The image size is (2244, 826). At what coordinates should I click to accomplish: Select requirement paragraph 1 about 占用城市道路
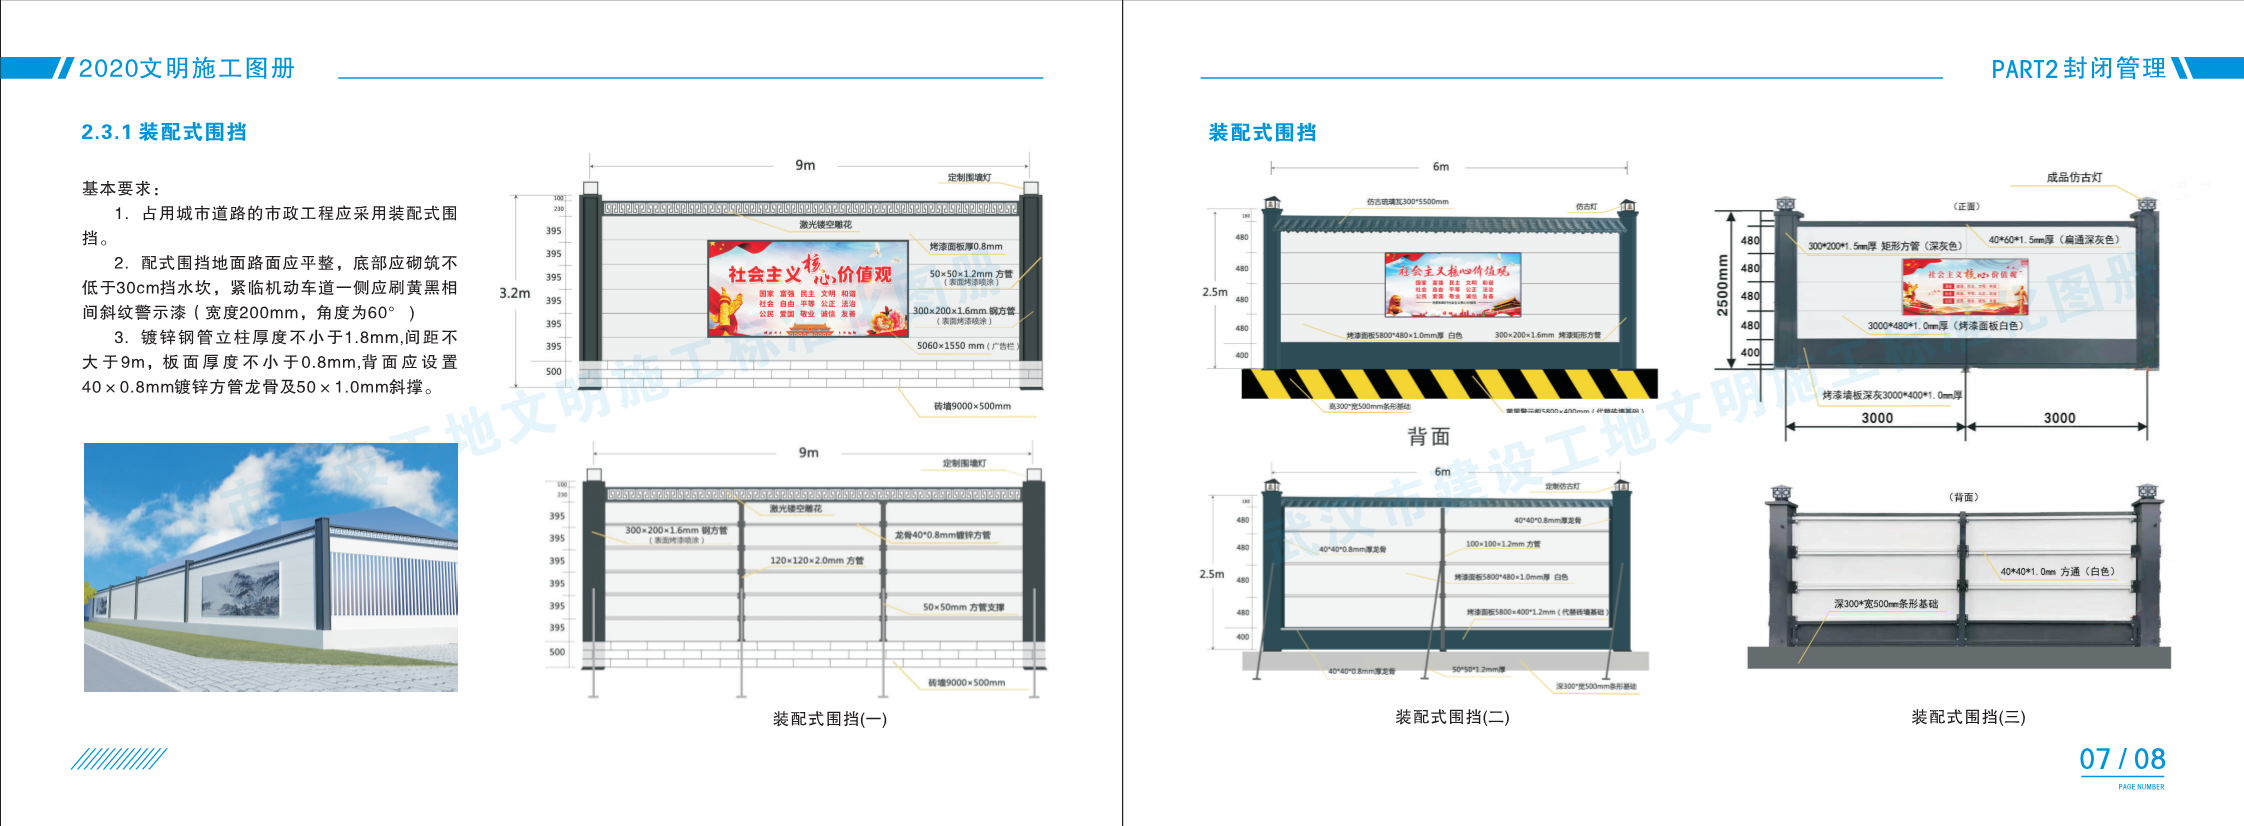(x=270, y=225)
